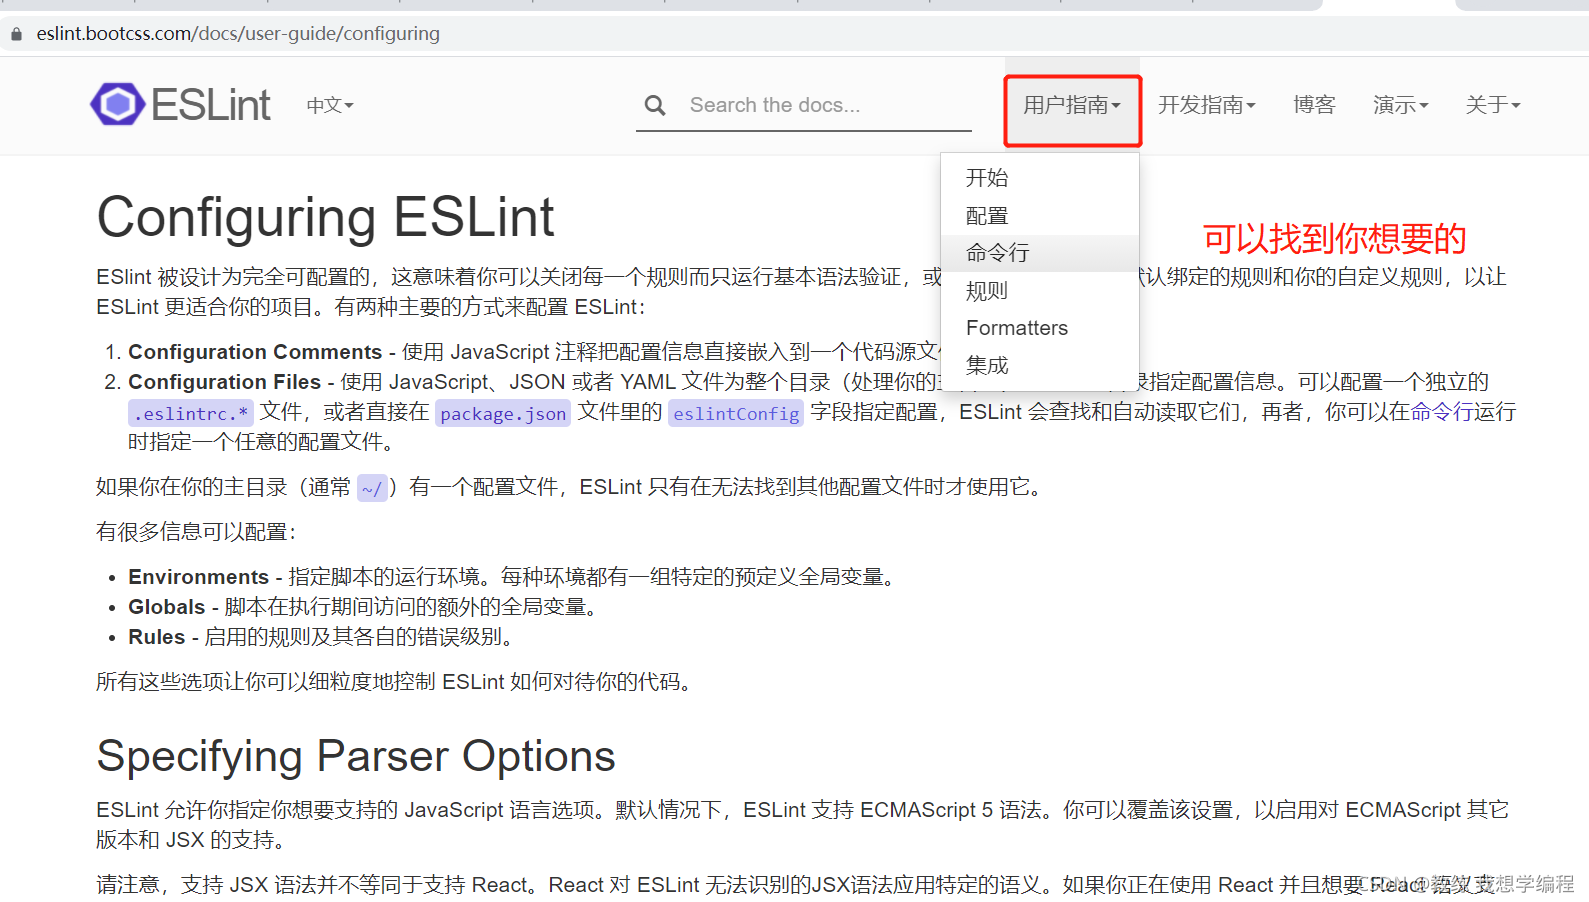Click the ESLint wordmark text
This screenshot has width=1589, height=902.
(x=211, y=105)
